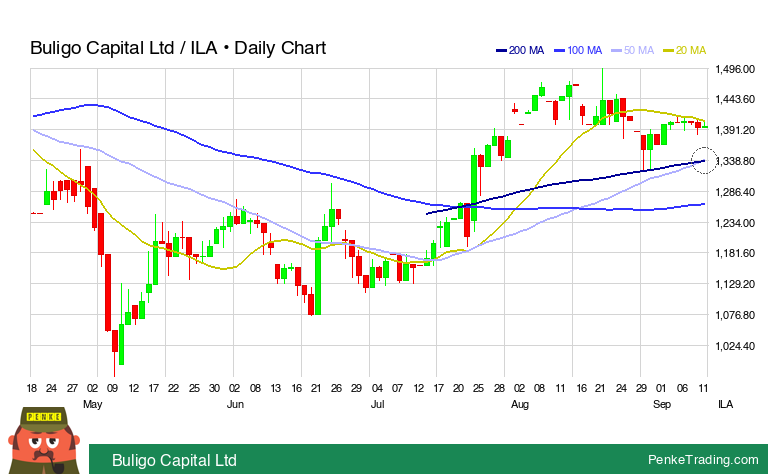Click the first date label 18
This screenshot has width=768, height=474.
point(31,388)
